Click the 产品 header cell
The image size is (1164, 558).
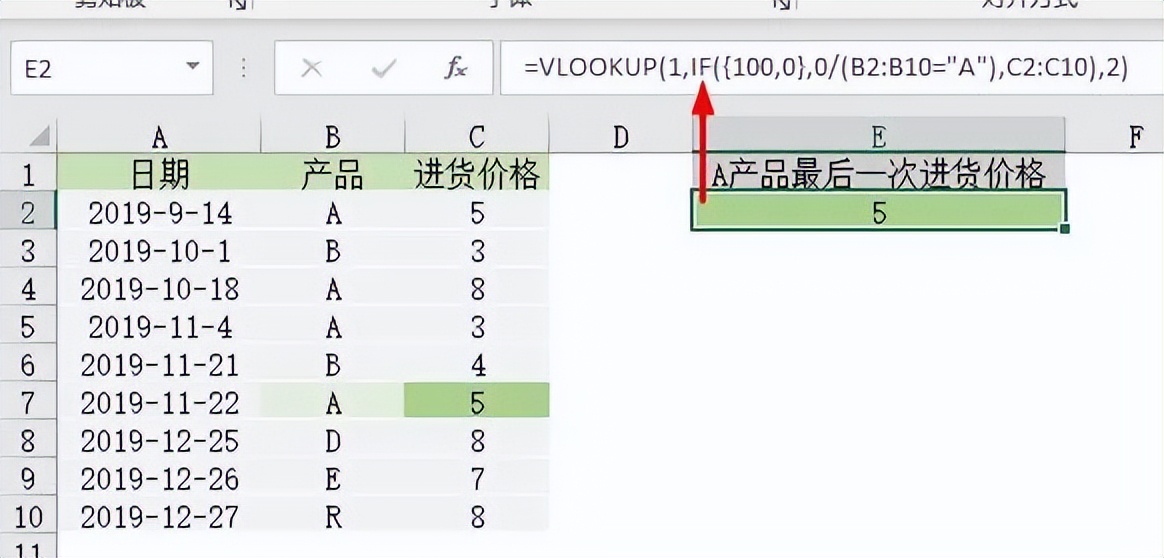(x=333, y=174)
